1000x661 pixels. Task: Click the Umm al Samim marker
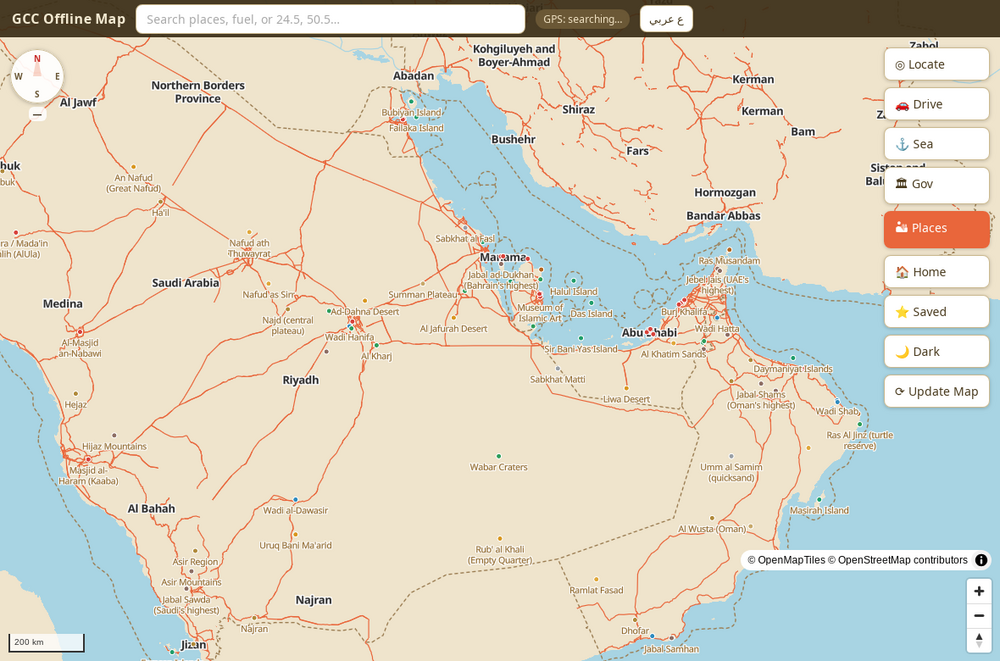(731, 456)
